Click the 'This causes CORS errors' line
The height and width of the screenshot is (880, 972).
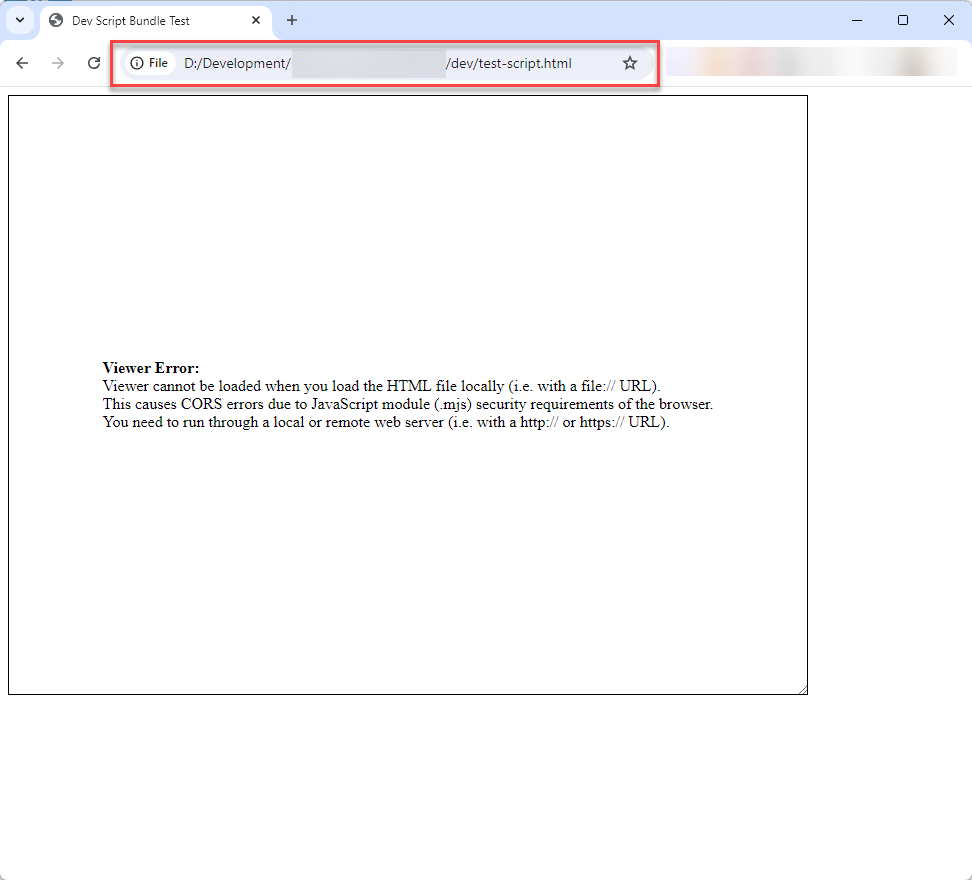pyautogui.click(x=407, y=404)
